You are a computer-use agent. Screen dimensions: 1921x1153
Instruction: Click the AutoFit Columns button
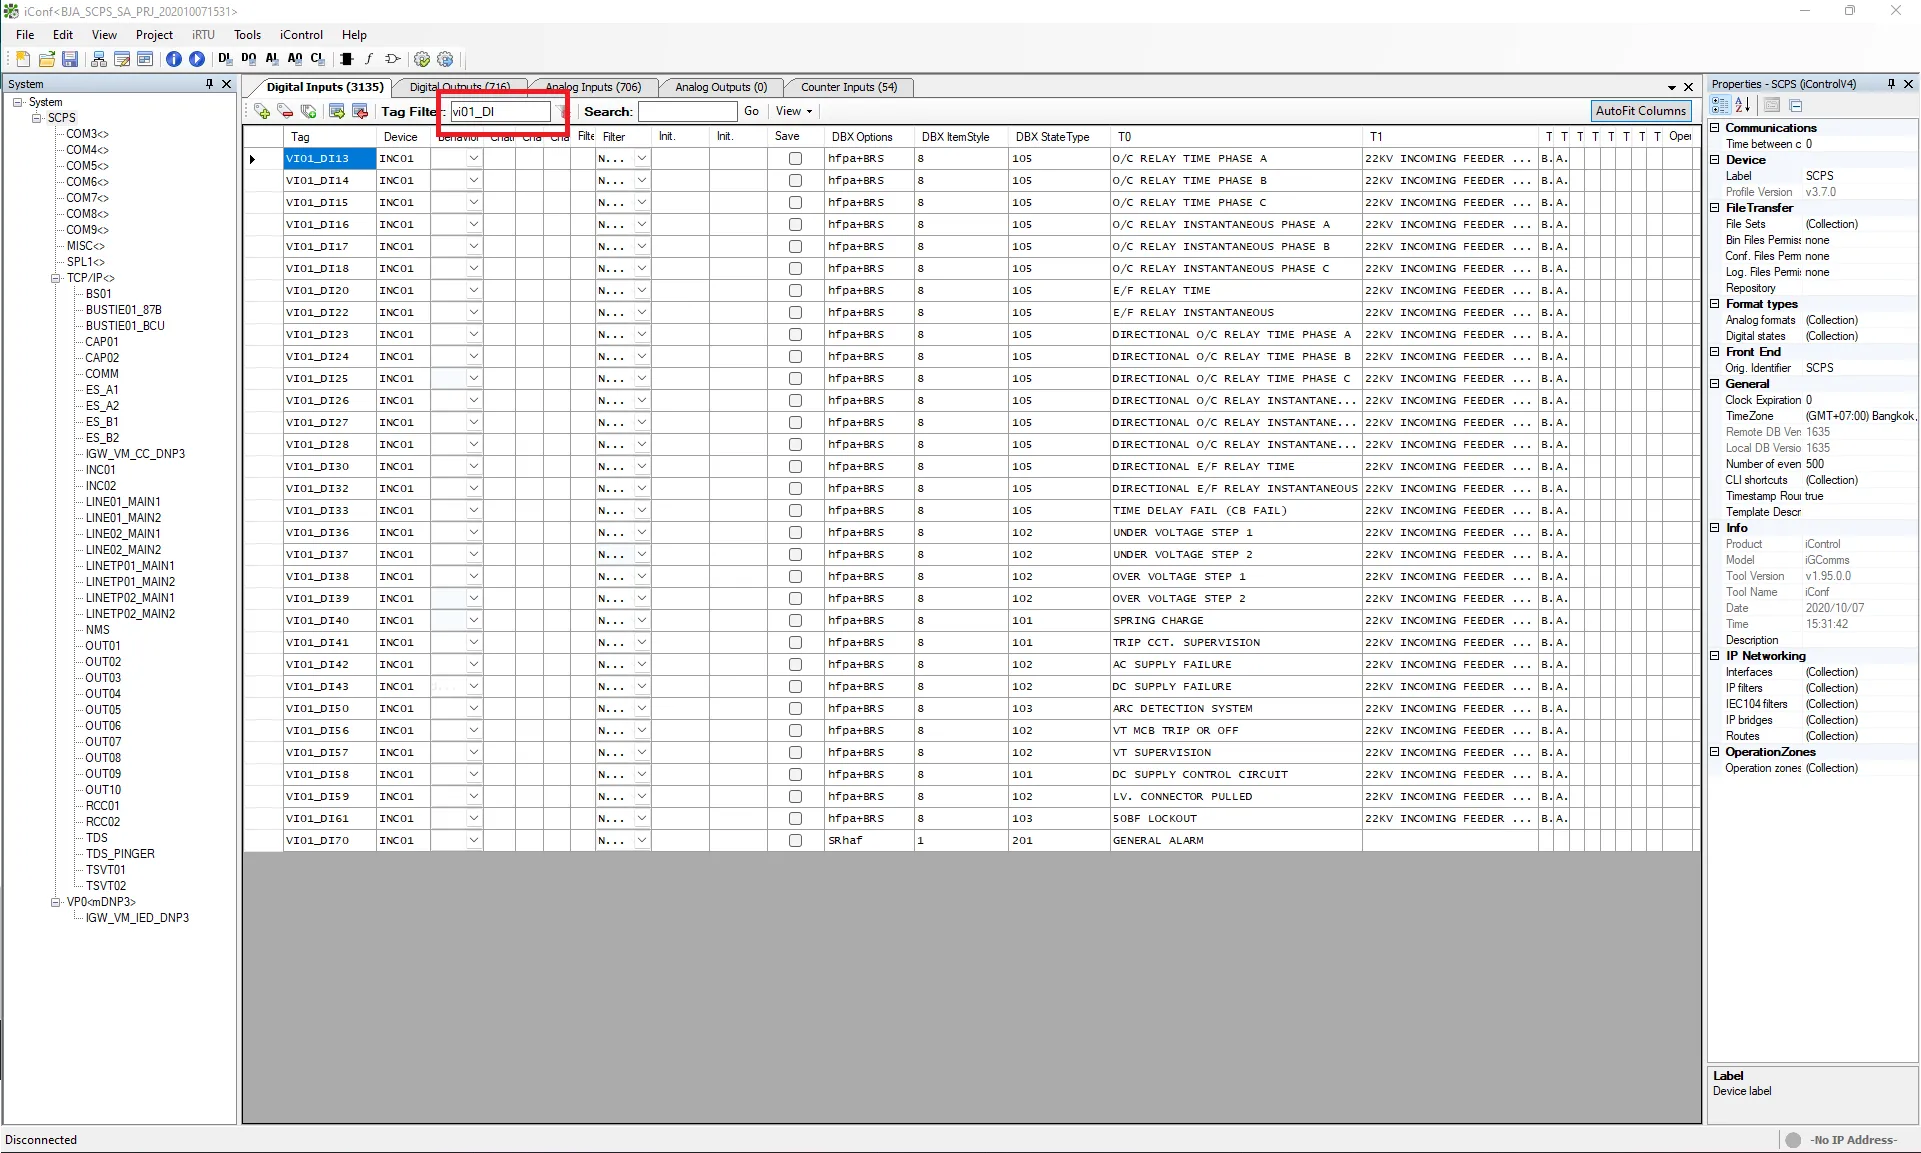(1640, 111)
